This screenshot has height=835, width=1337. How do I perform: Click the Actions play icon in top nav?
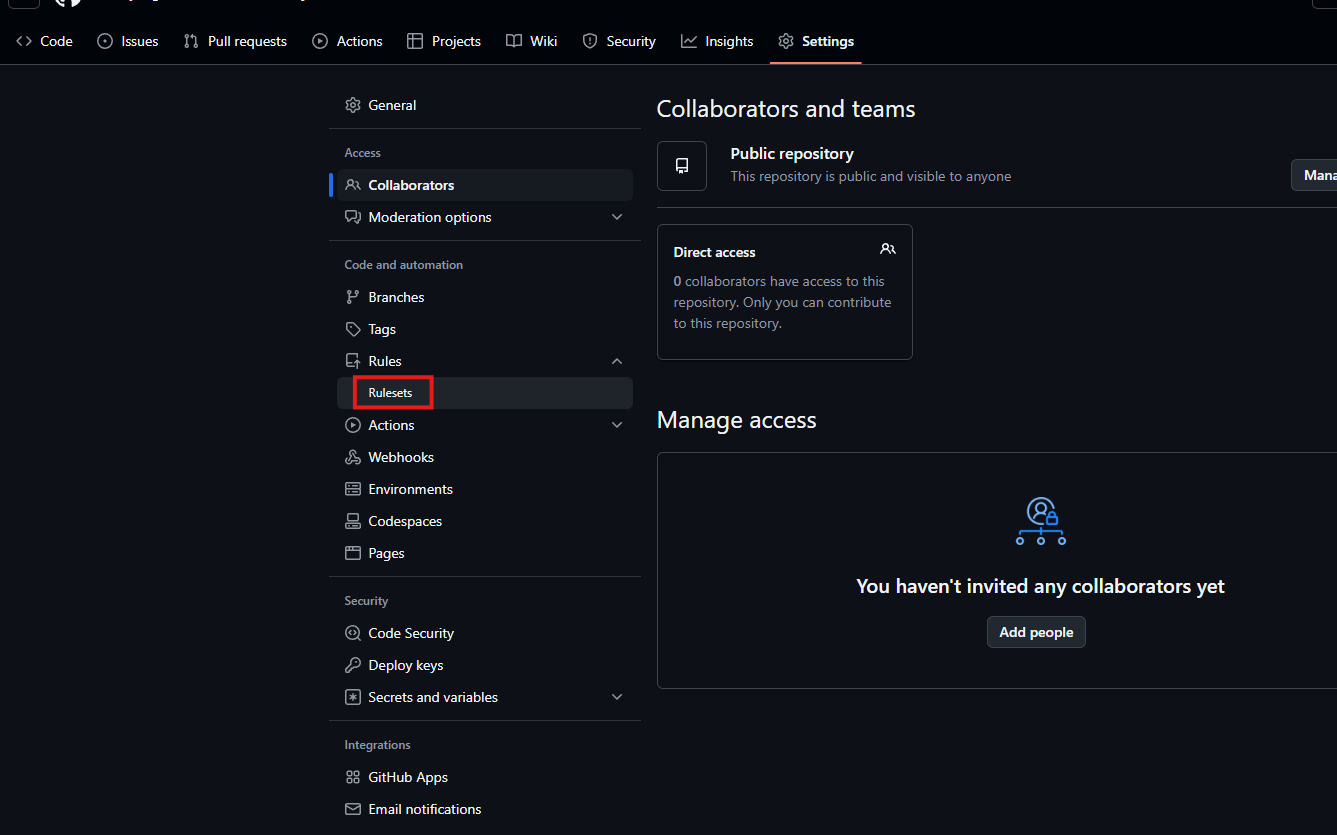320,41
